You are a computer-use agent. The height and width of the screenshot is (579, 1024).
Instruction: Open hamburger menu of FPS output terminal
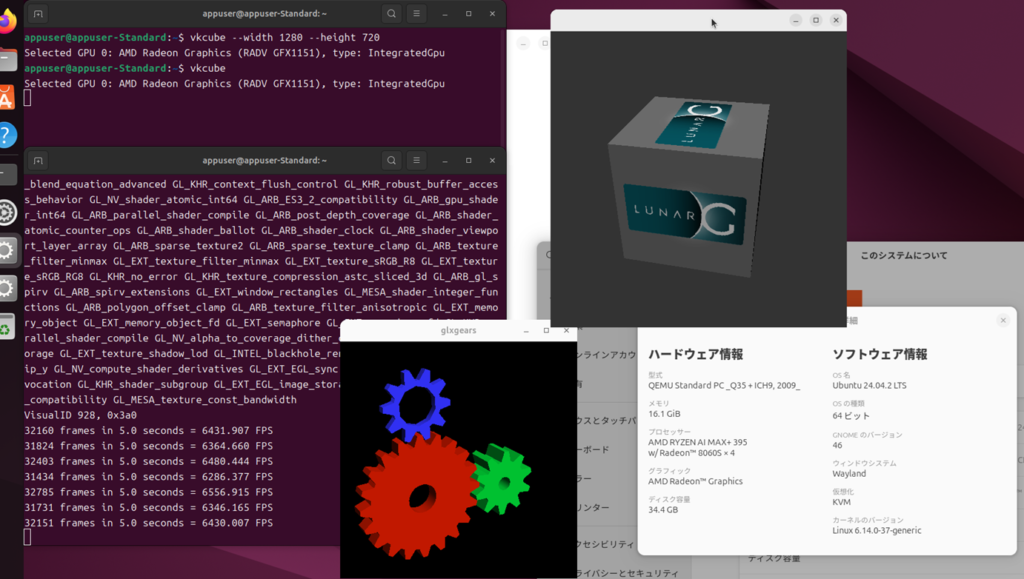click(417, 160)
